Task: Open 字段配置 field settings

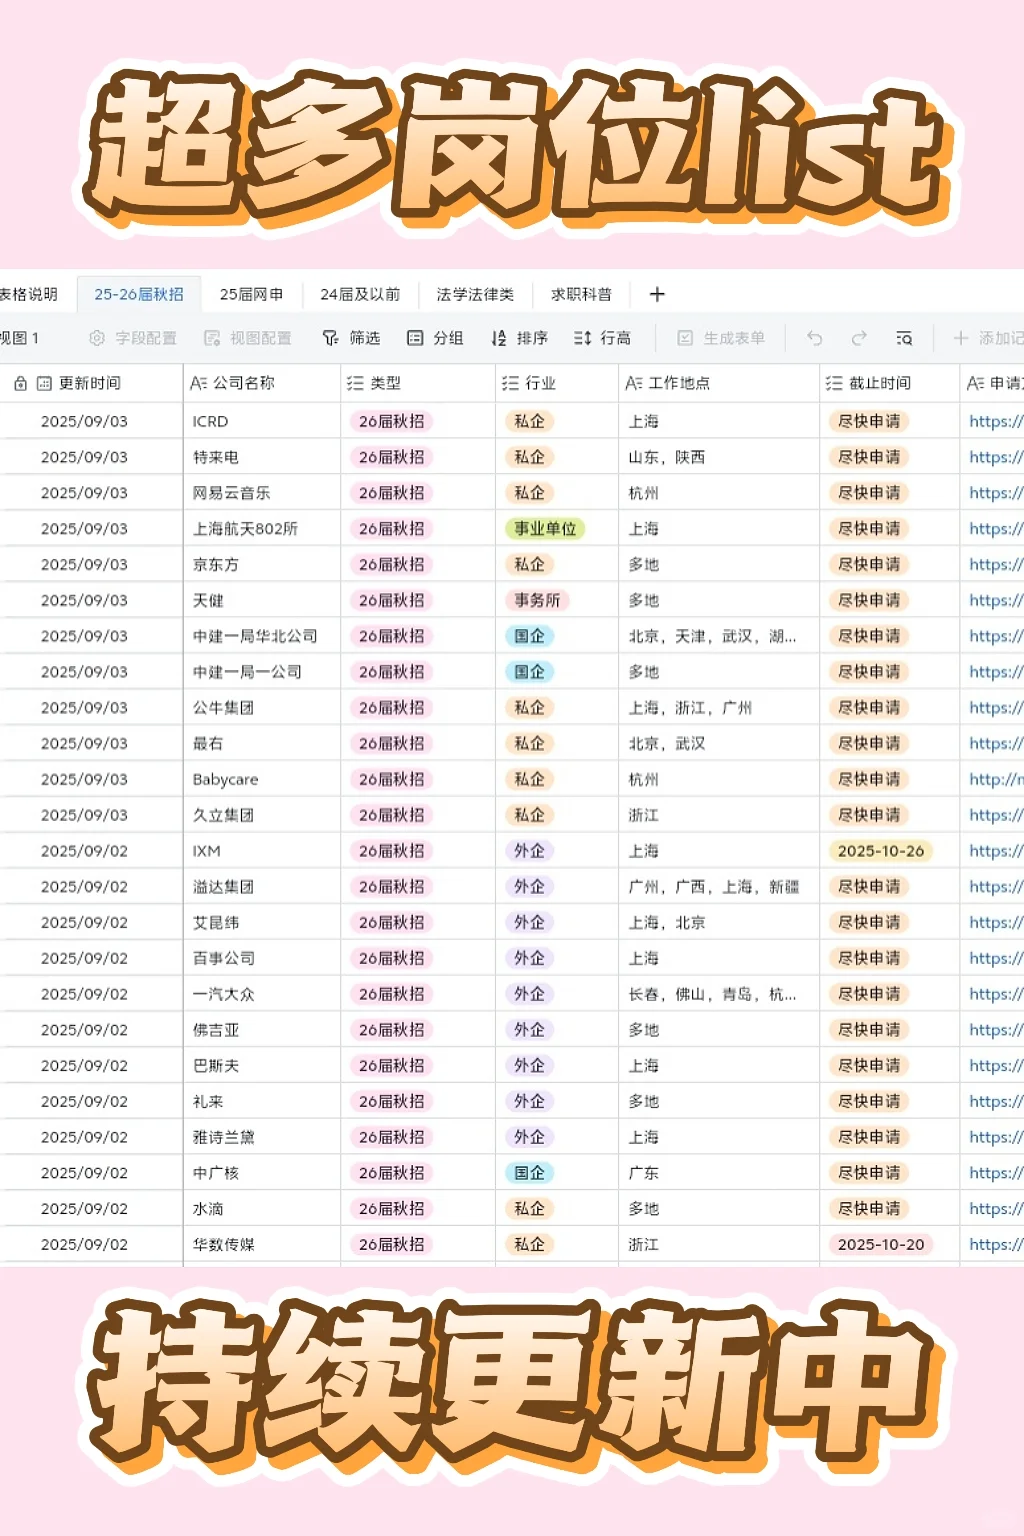Action: [133, 338]
